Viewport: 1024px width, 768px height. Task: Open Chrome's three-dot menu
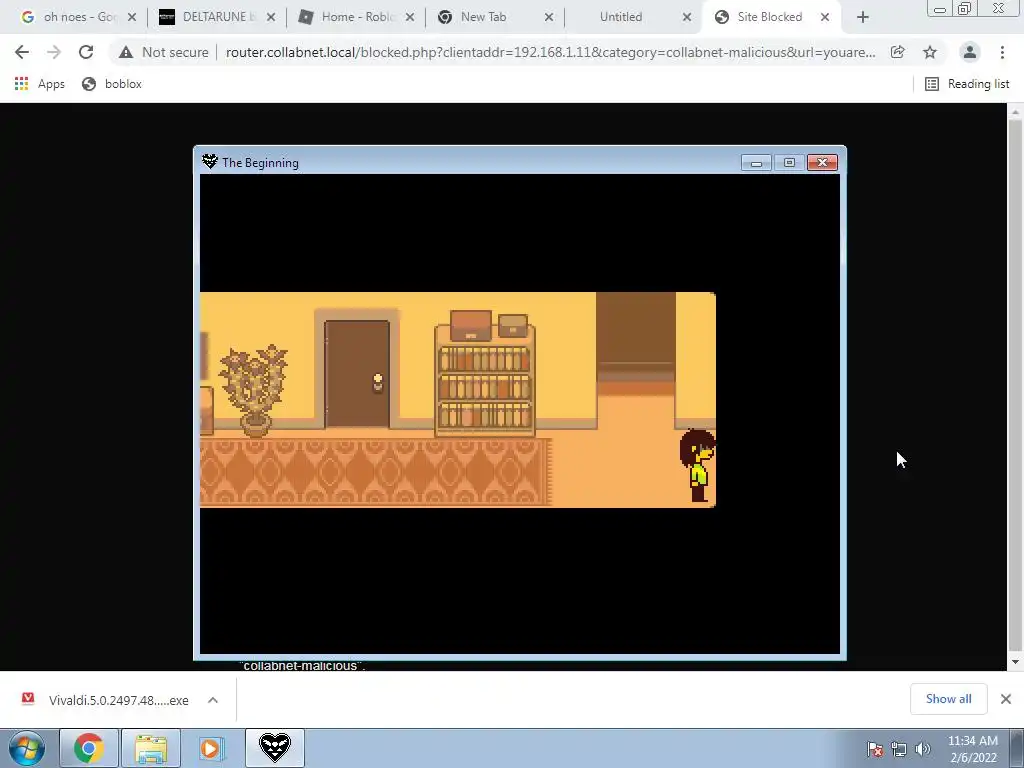[1002, 52]
